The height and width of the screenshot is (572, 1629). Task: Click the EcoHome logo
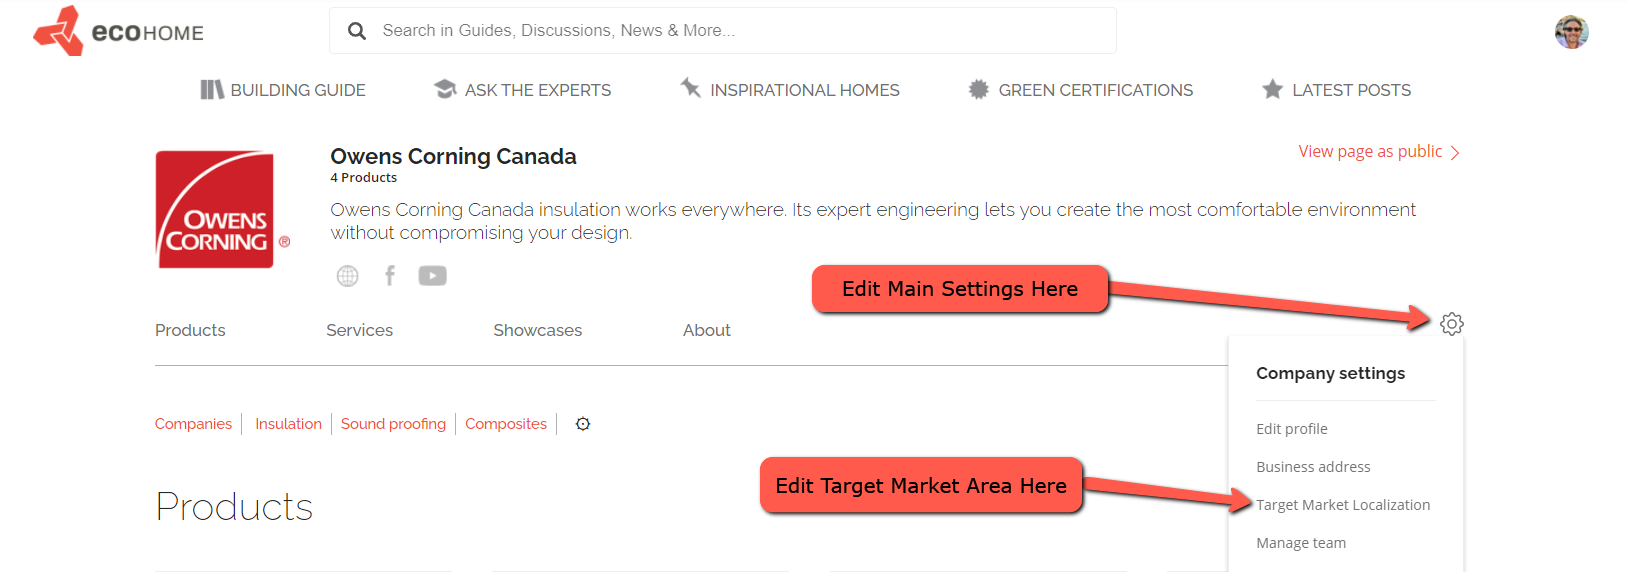[x=118, y=32]
